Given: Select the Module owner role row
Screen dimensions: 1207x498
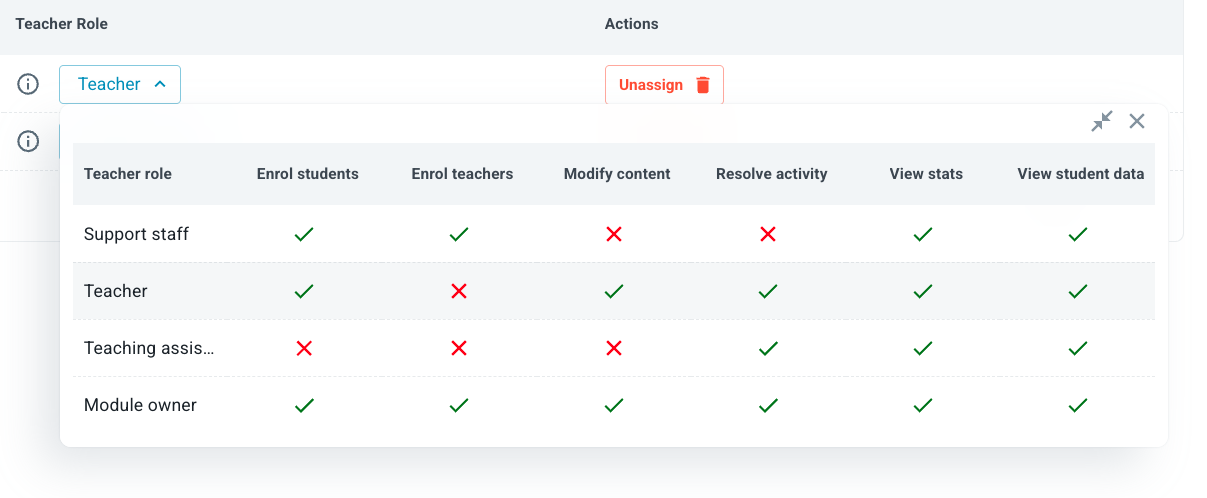Looking at the screenshot, I should [140, 405].
